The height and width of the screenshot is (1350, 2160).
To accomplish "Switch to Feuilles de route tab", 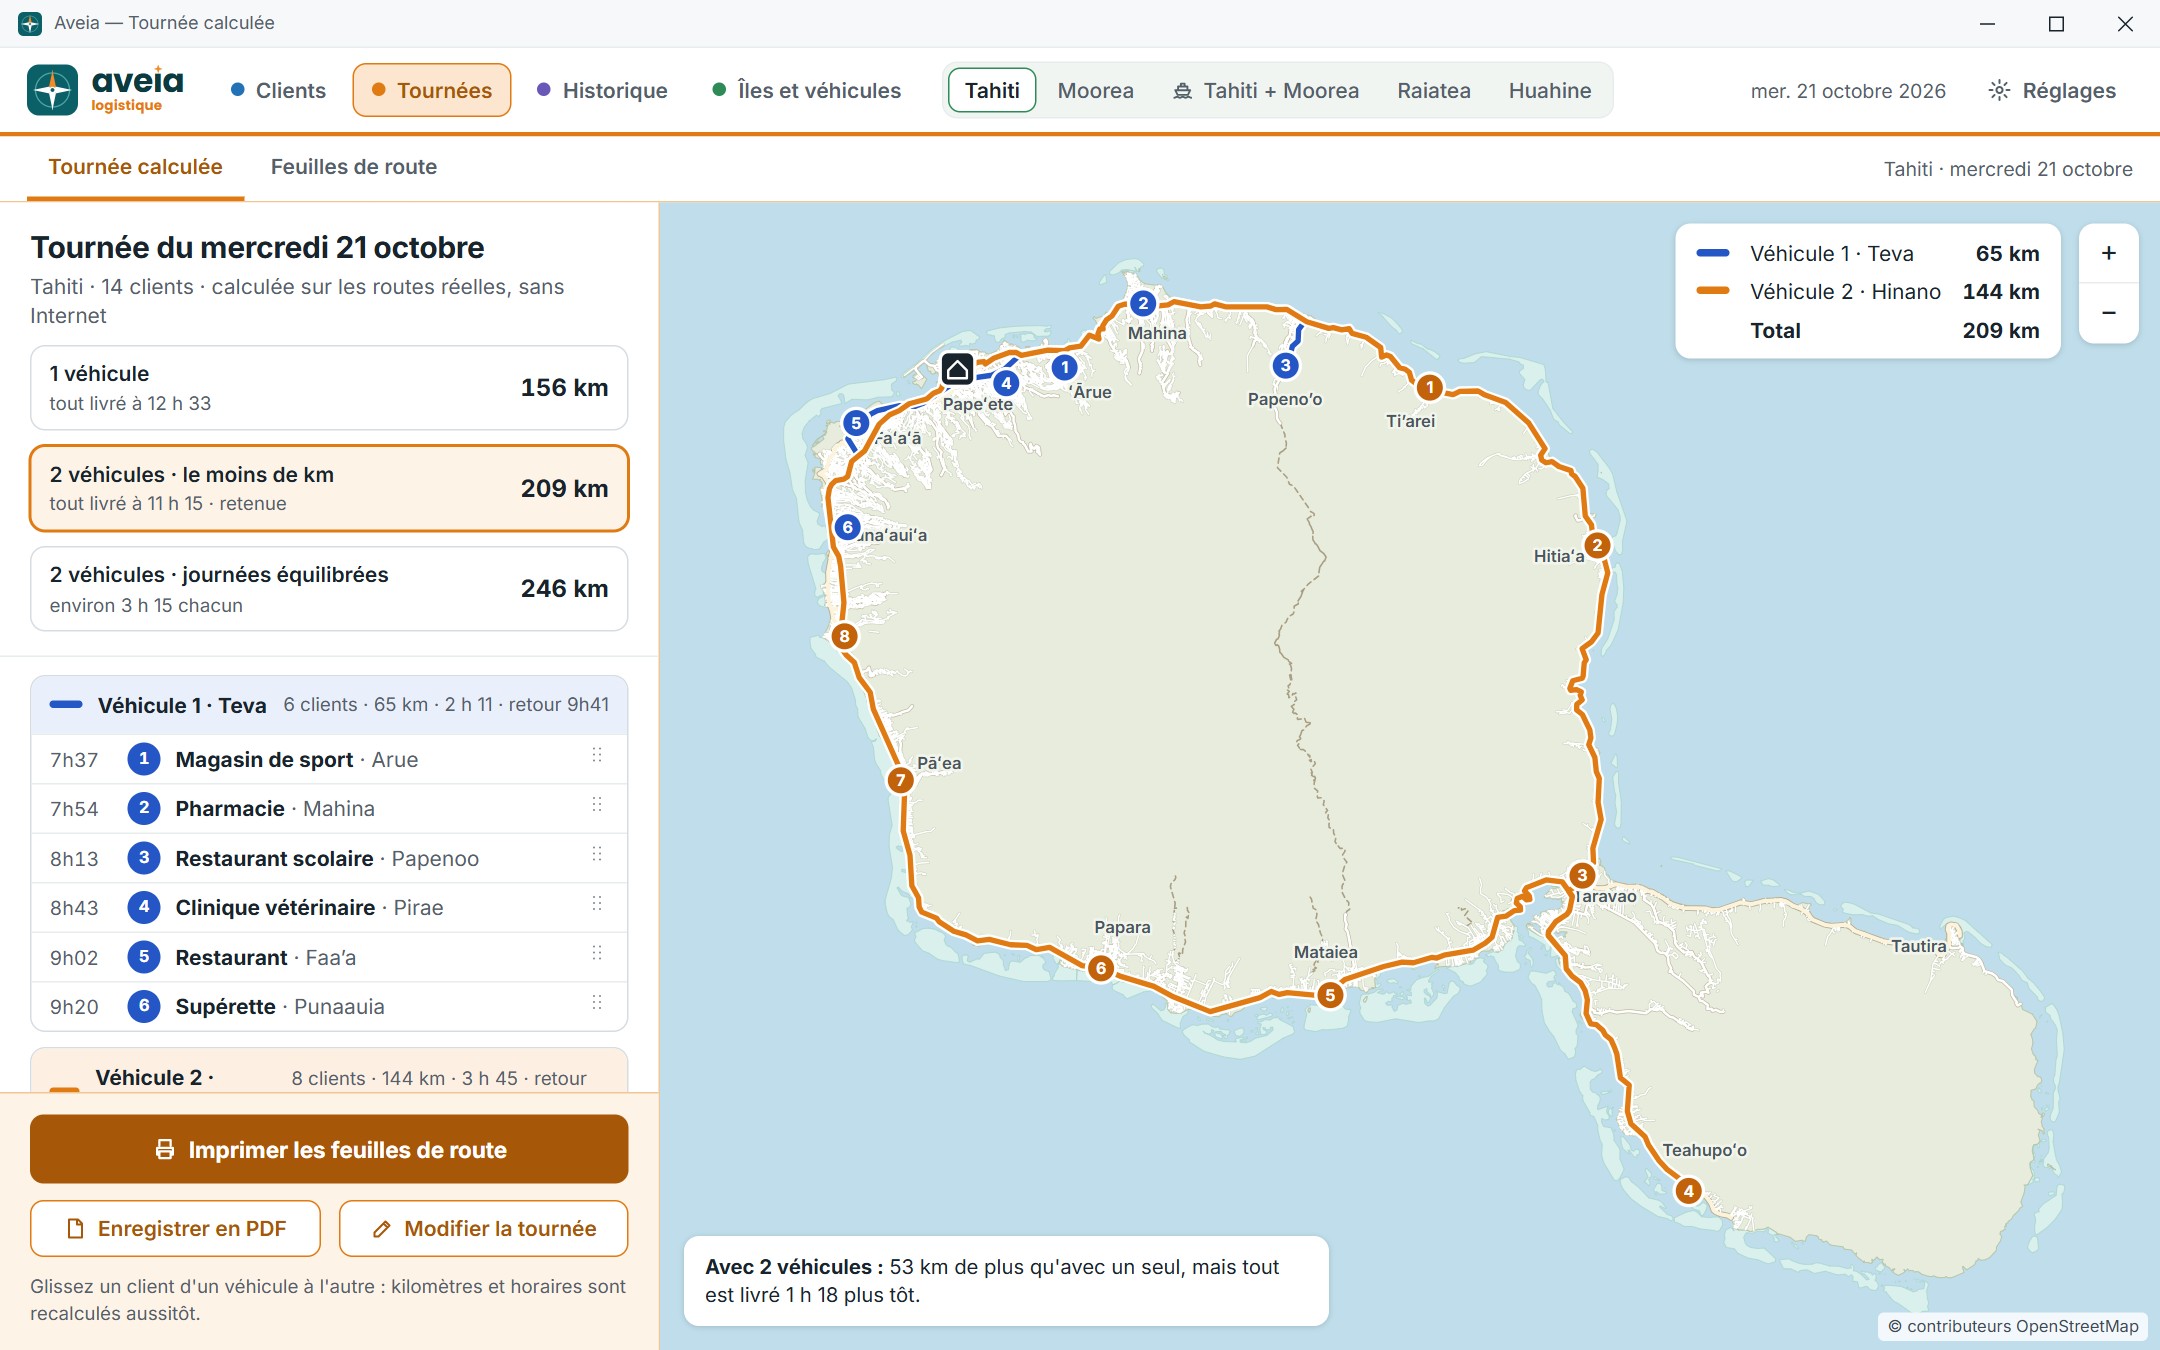I will click(x=354, y=167).
